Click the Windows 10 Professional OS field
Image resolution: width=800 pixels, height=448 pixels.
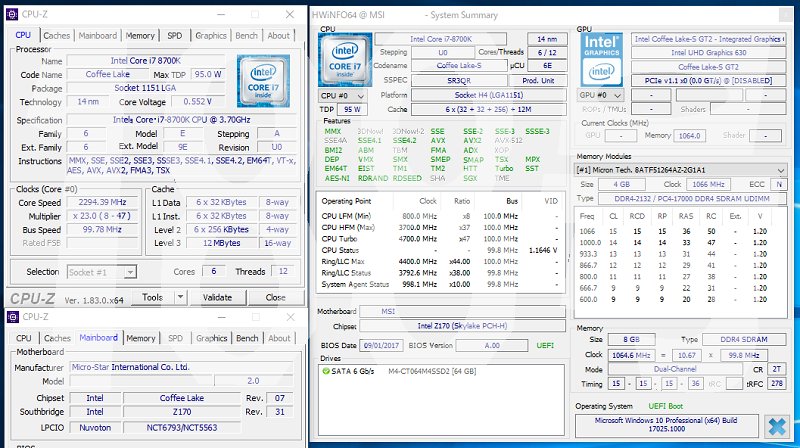tap(667, 425)
